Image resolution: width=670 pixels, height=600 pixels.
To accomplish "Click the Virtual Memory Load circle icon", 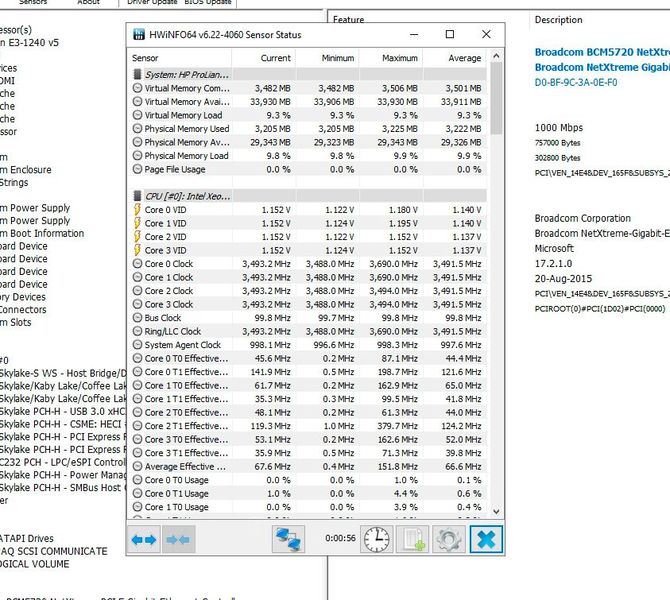I will [x=137, y=115].
